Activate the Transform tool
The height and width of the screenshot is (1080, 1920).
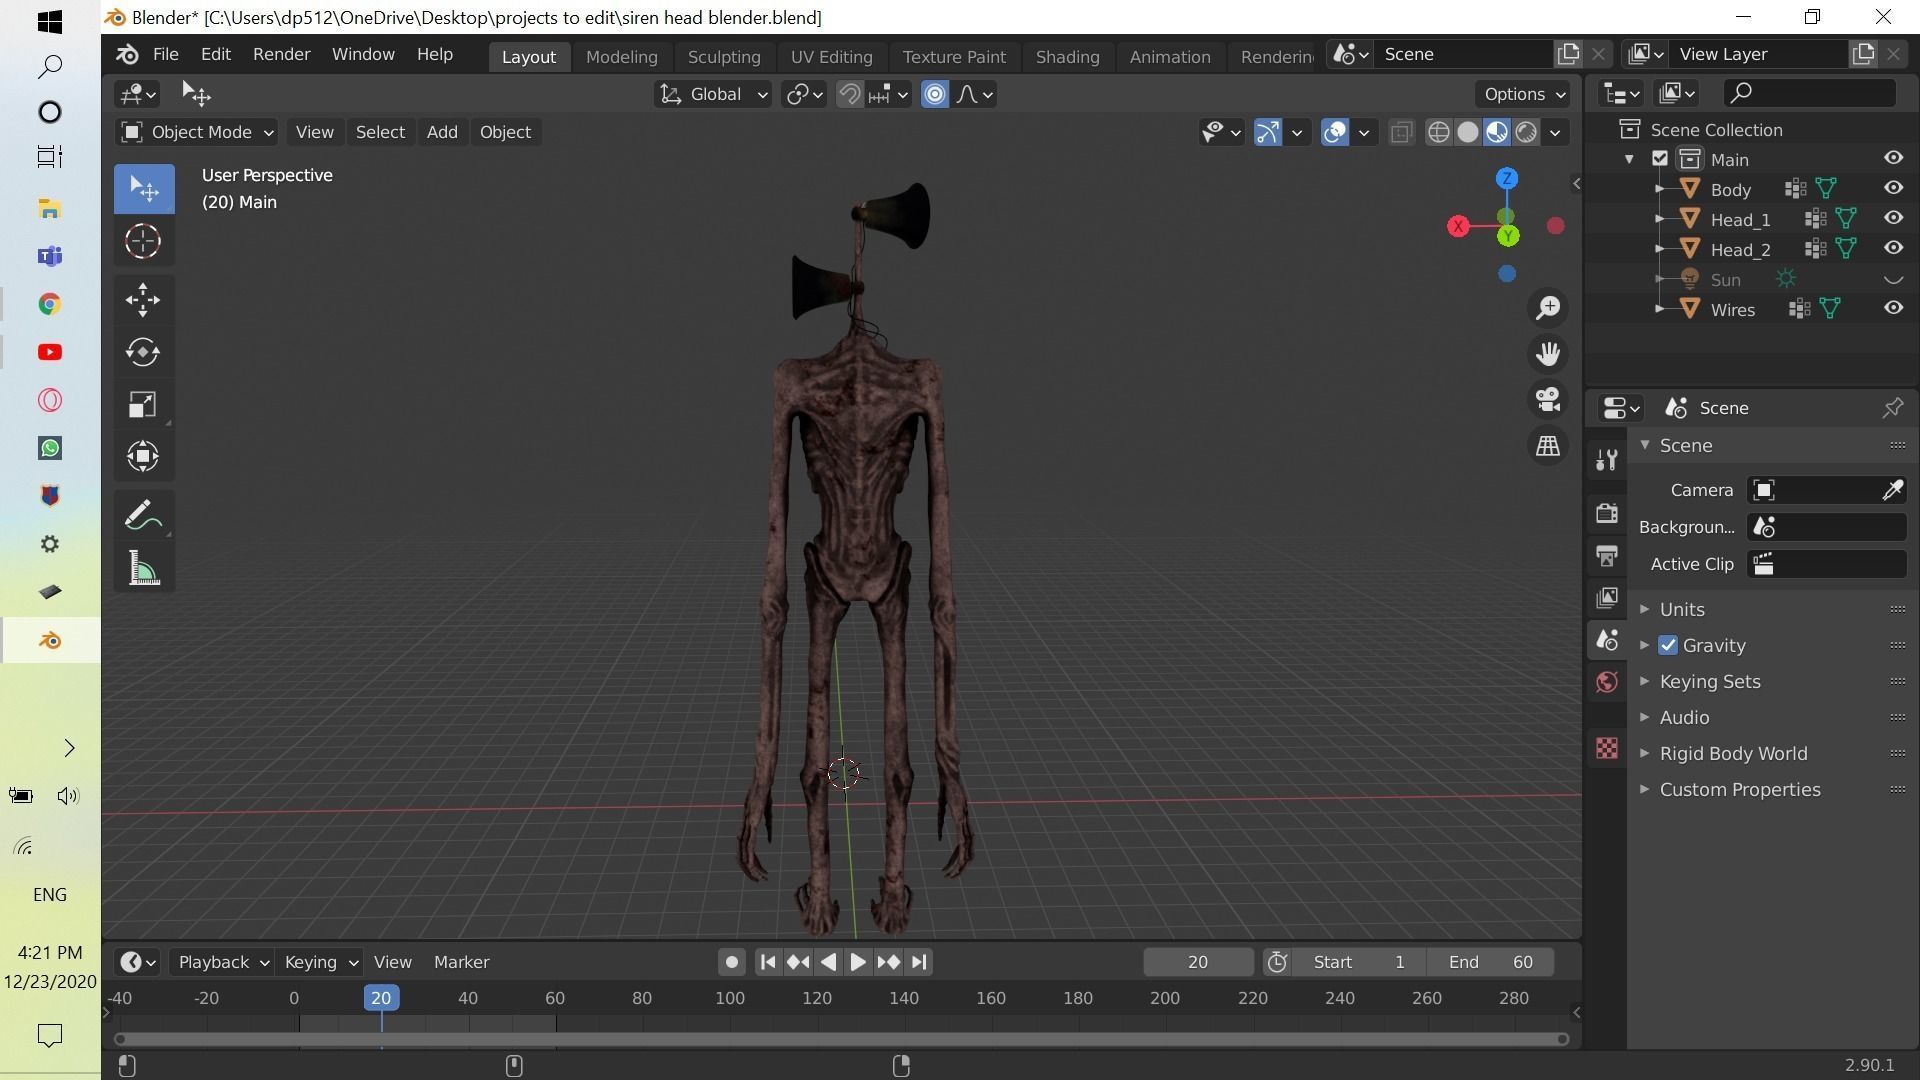[x=144, y=456]
